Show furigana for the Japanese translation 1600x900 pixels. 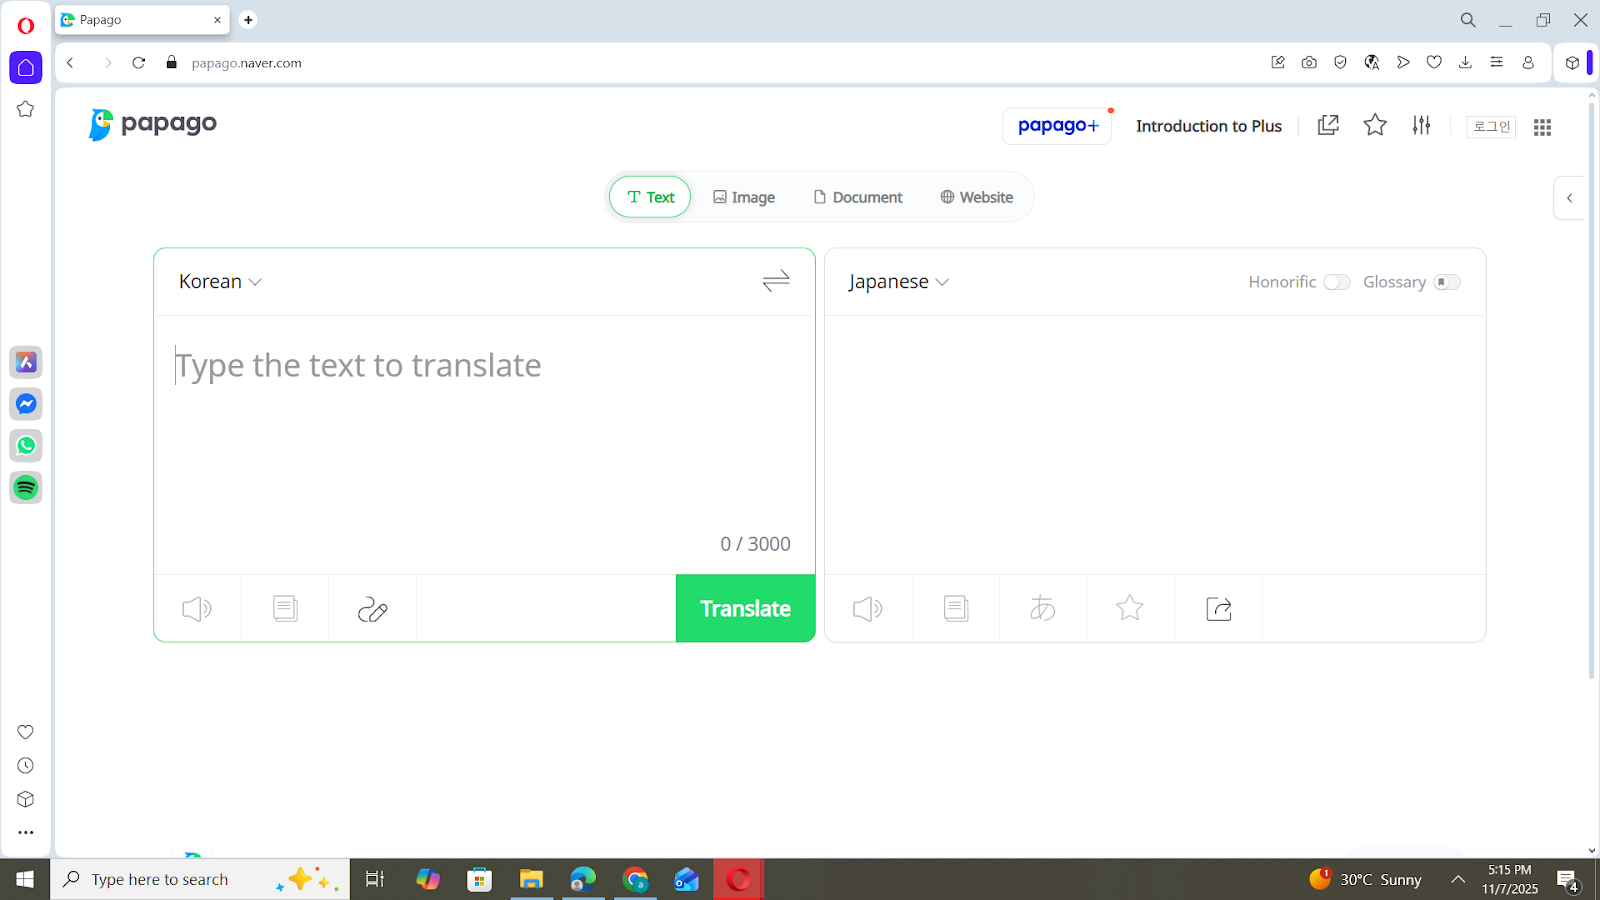(x=1042, y=608)
